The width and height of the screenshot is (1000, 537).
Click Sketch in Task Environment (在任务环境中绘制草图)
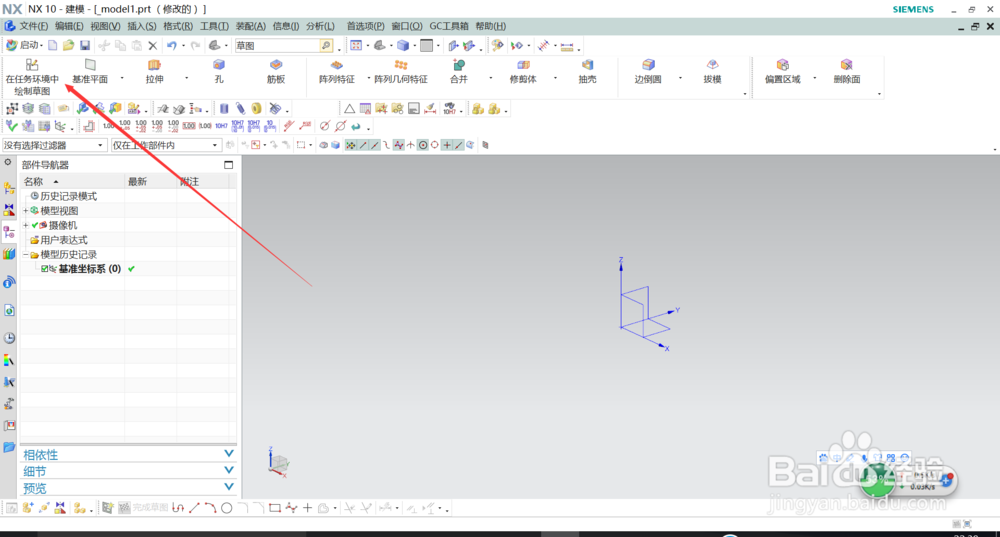[x=32, y=77]
